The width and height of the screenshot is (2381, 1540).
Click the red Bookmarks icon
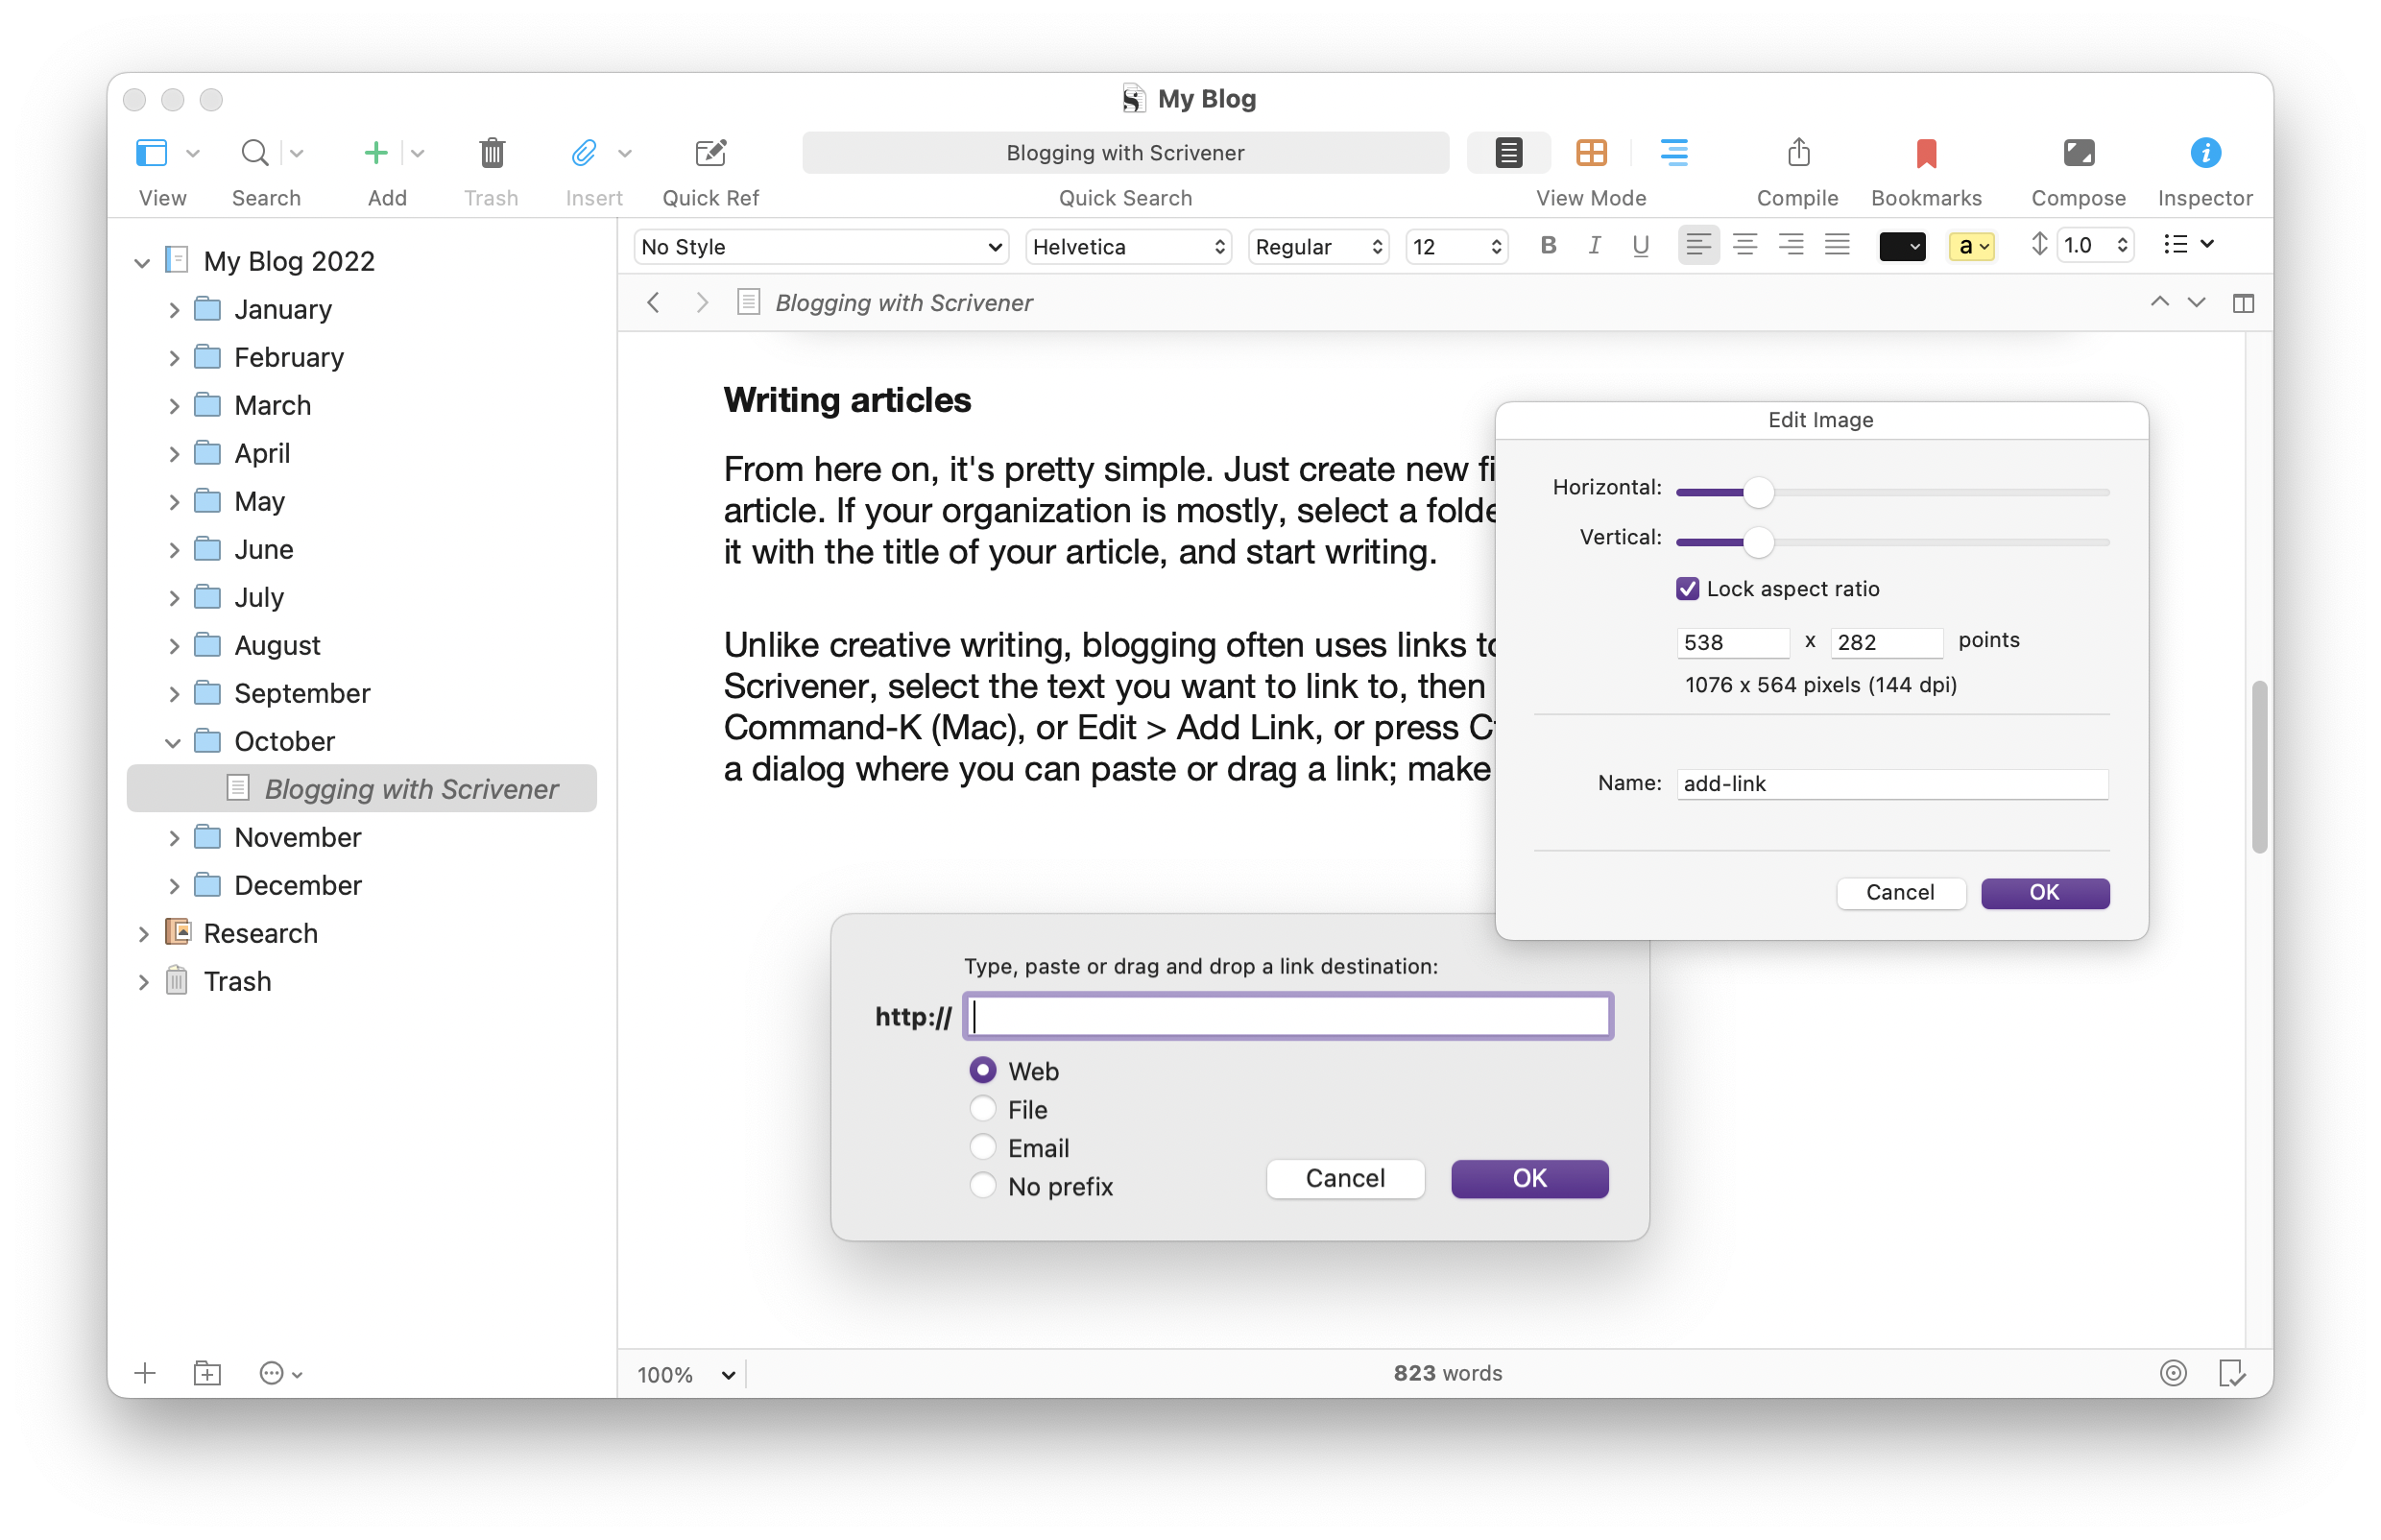tap(1925, 153)
